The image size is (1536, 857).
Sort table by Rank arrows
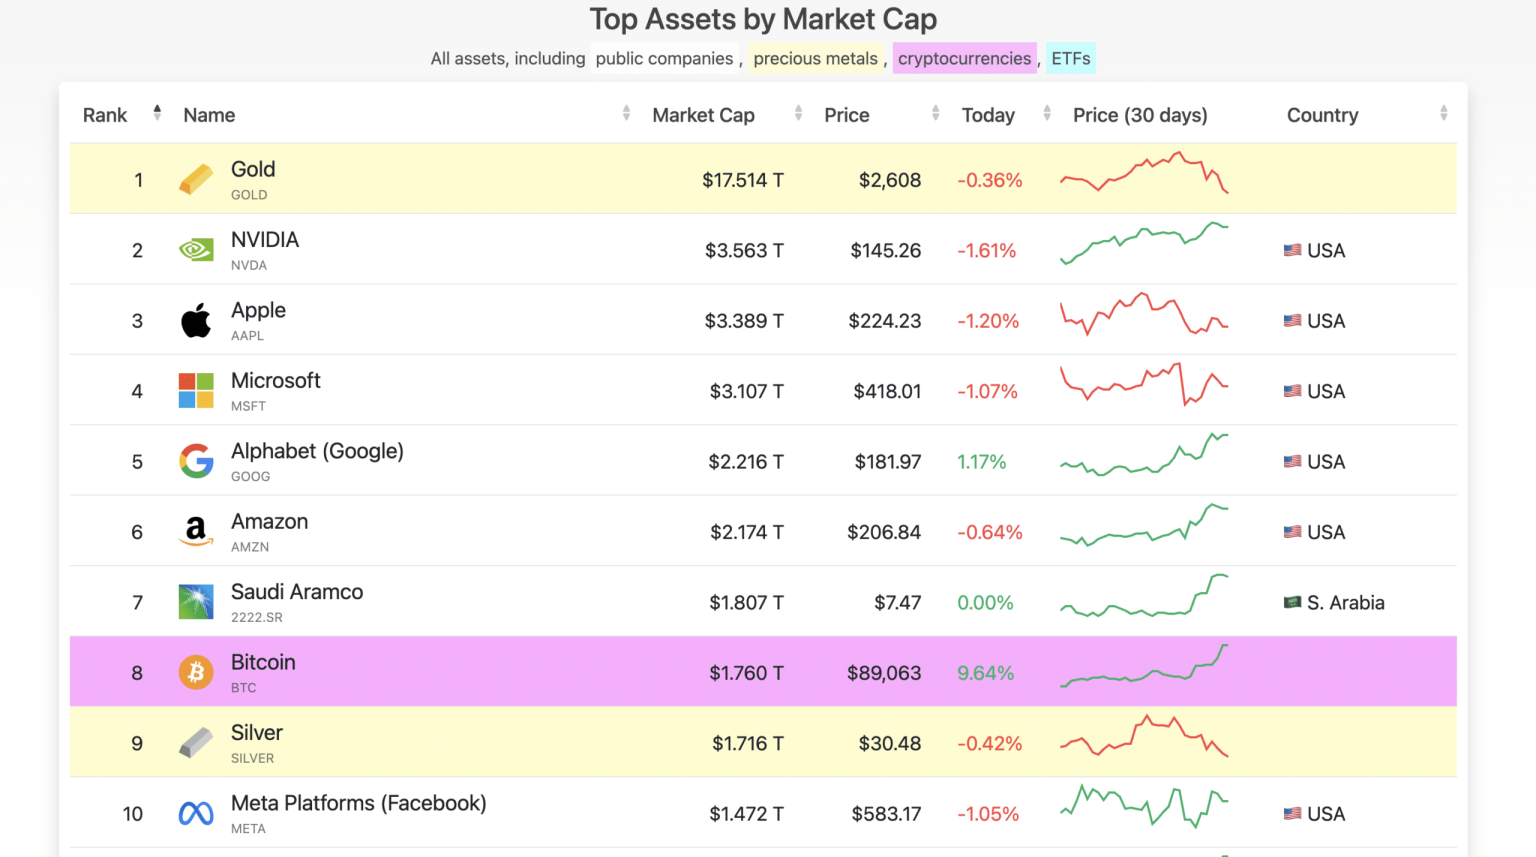pos(157,113)
